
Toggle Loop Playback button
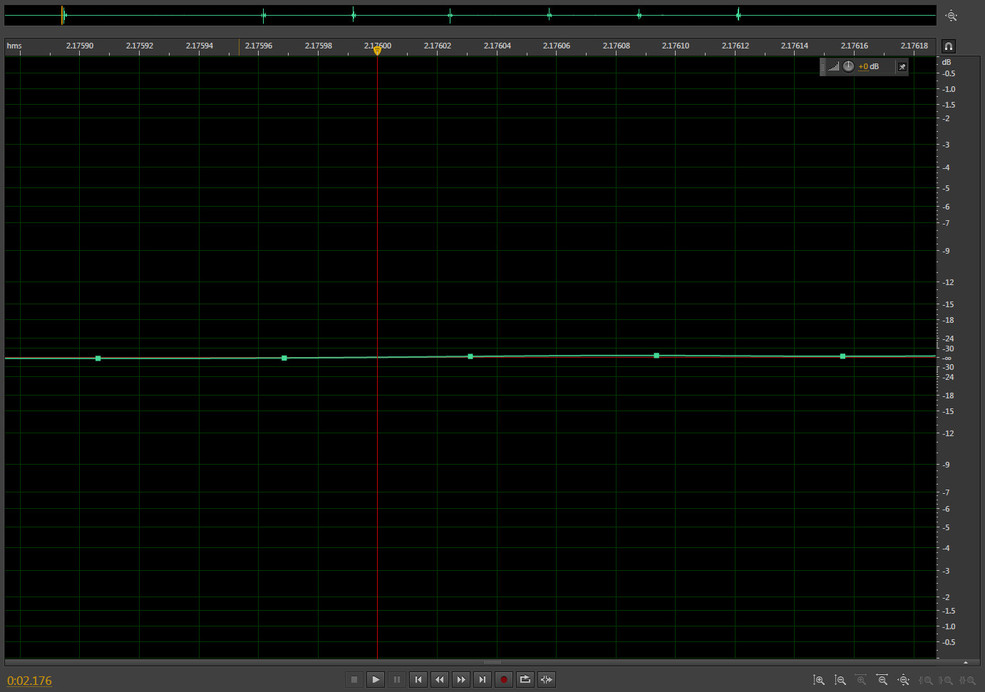point(525,679)
